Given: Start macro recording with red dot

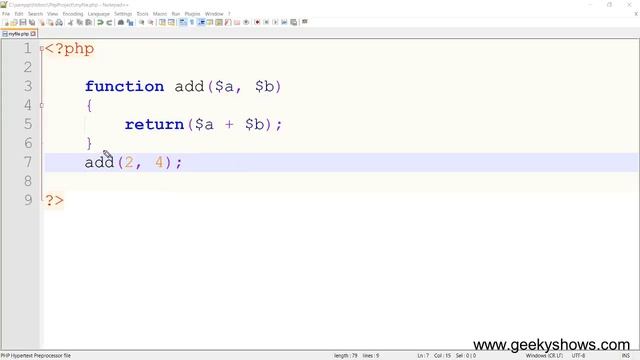Looking at the screenshot, I should coord(257,22).
